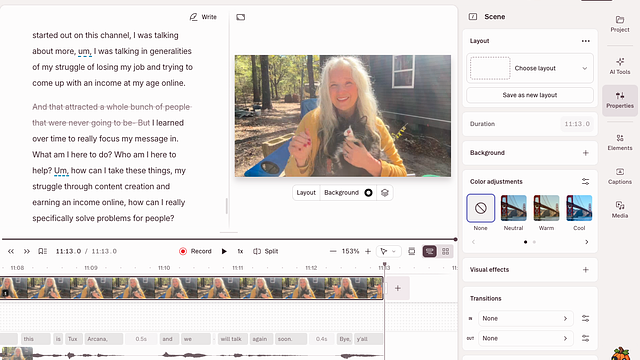The width and height of the screenshot is (640, 360).
Task: Click the 'Tux' word block
Action: [74, 339]
